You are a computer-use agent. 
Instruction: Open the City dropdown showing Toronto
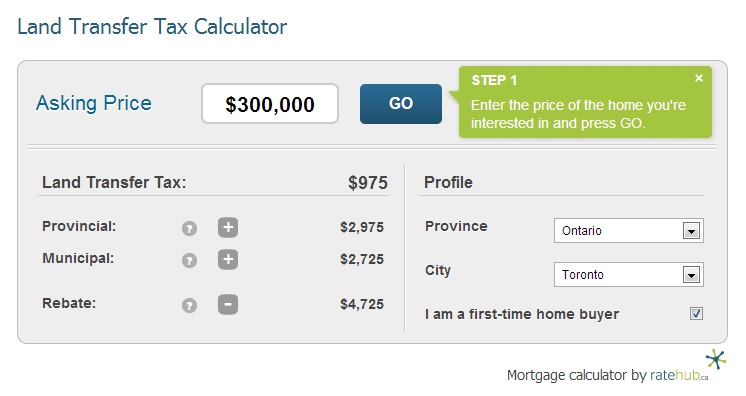point(628,275)
